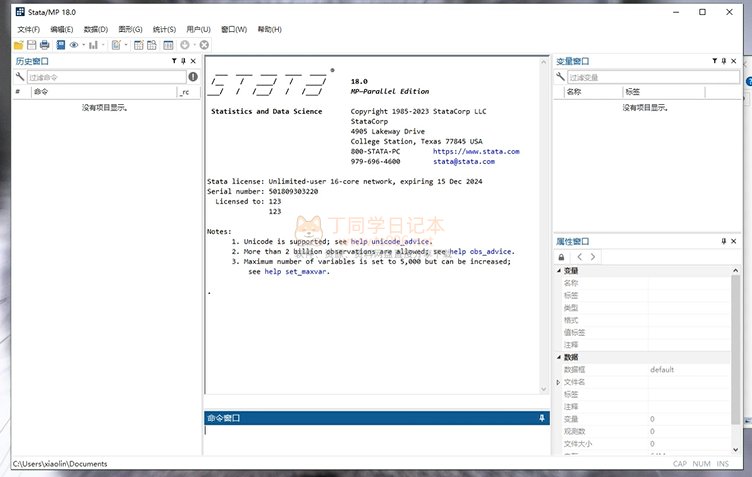Open the 统计(S) menu
Image resolution: width=752 pixels, height=477 pixels.
coord(165,29)
